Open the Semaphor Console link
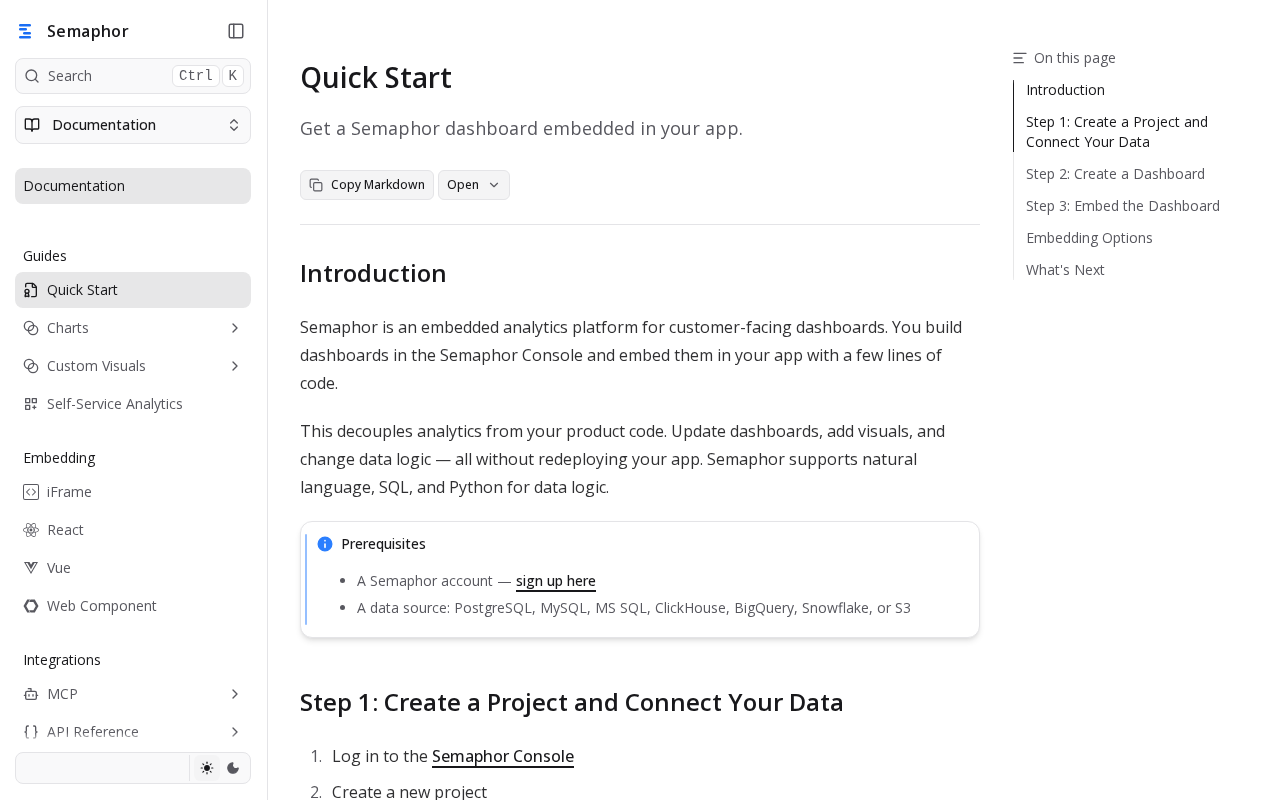 (x=503, y=756)
